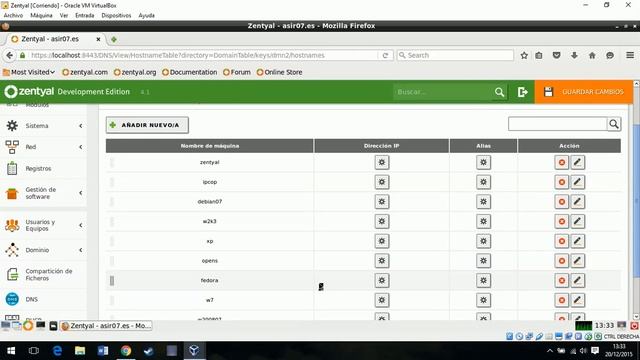
Task: Edit the opens host row
Action: 577,261
